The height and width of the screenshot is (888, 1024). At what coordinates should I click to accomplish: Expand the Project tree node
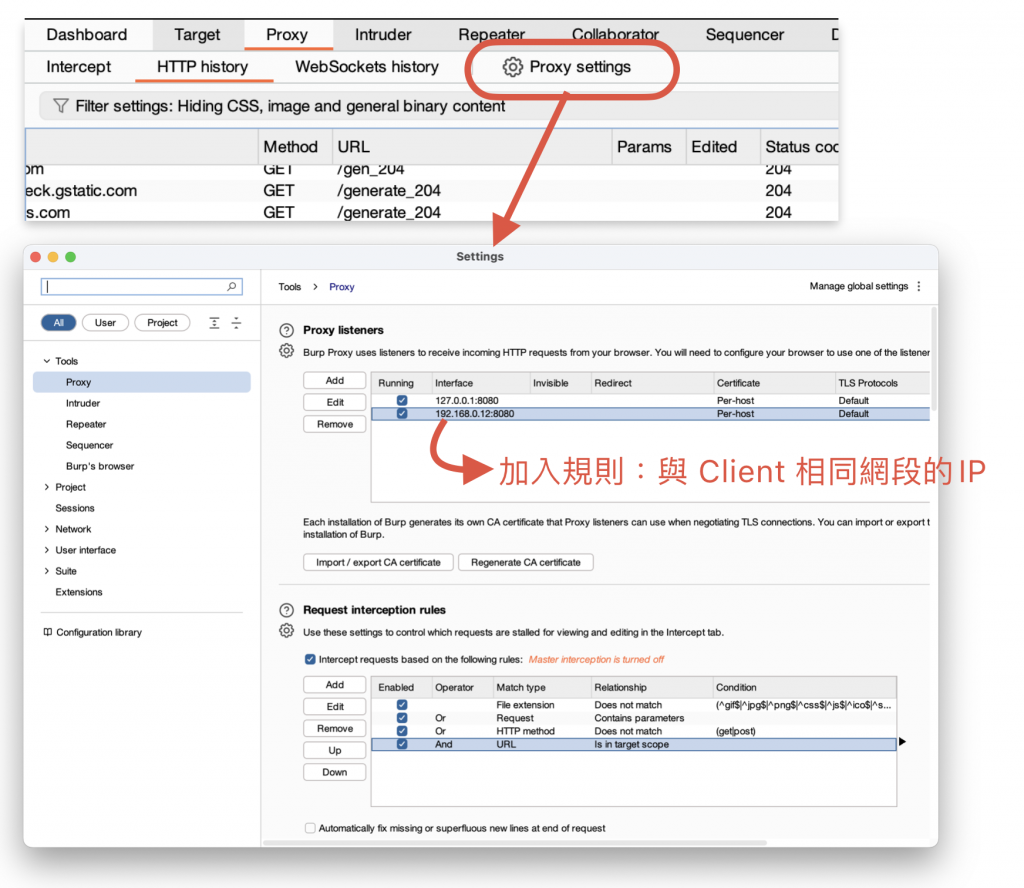click(x=47, y=487)
